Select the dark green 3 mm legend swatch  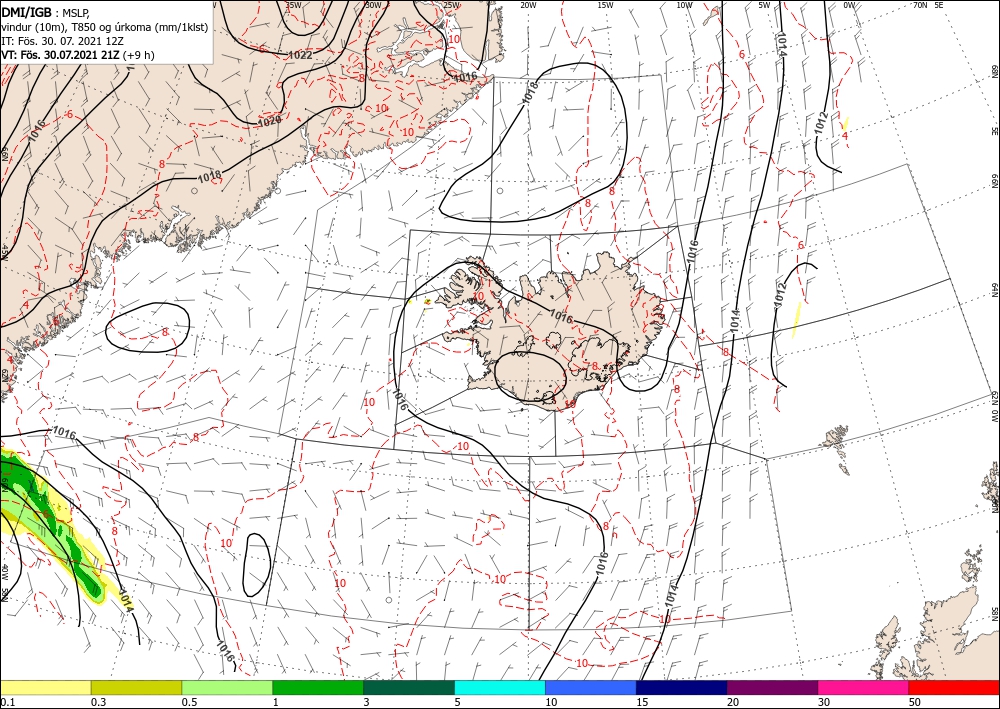pyautogui.click(x=409, y=687)
